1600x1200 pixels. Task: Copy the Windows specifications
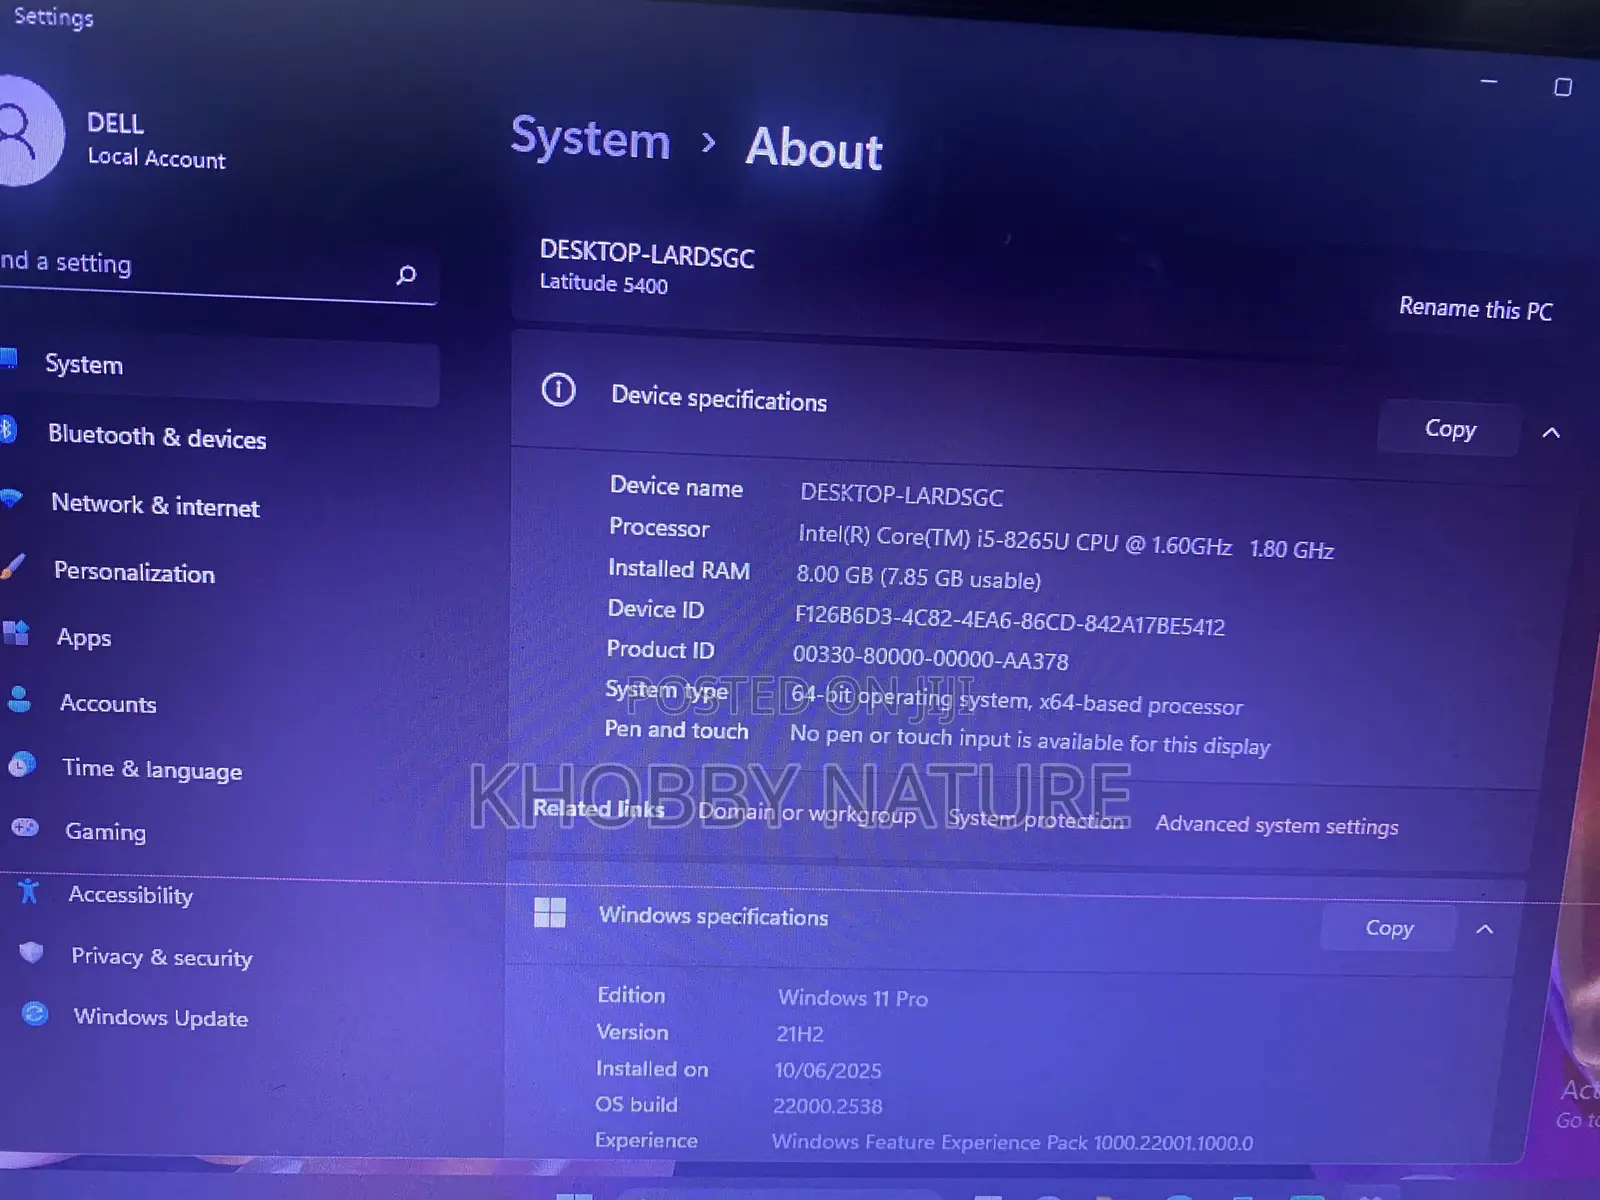[1389, 928]
